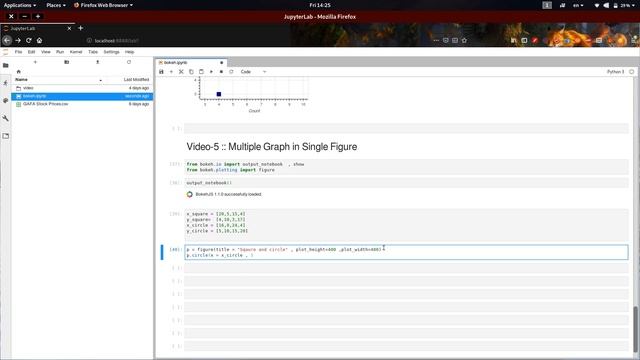The height and width of the screenshot is (360, 640).
Task: Open the cell type Code dropdown
Action: [253, 72]
